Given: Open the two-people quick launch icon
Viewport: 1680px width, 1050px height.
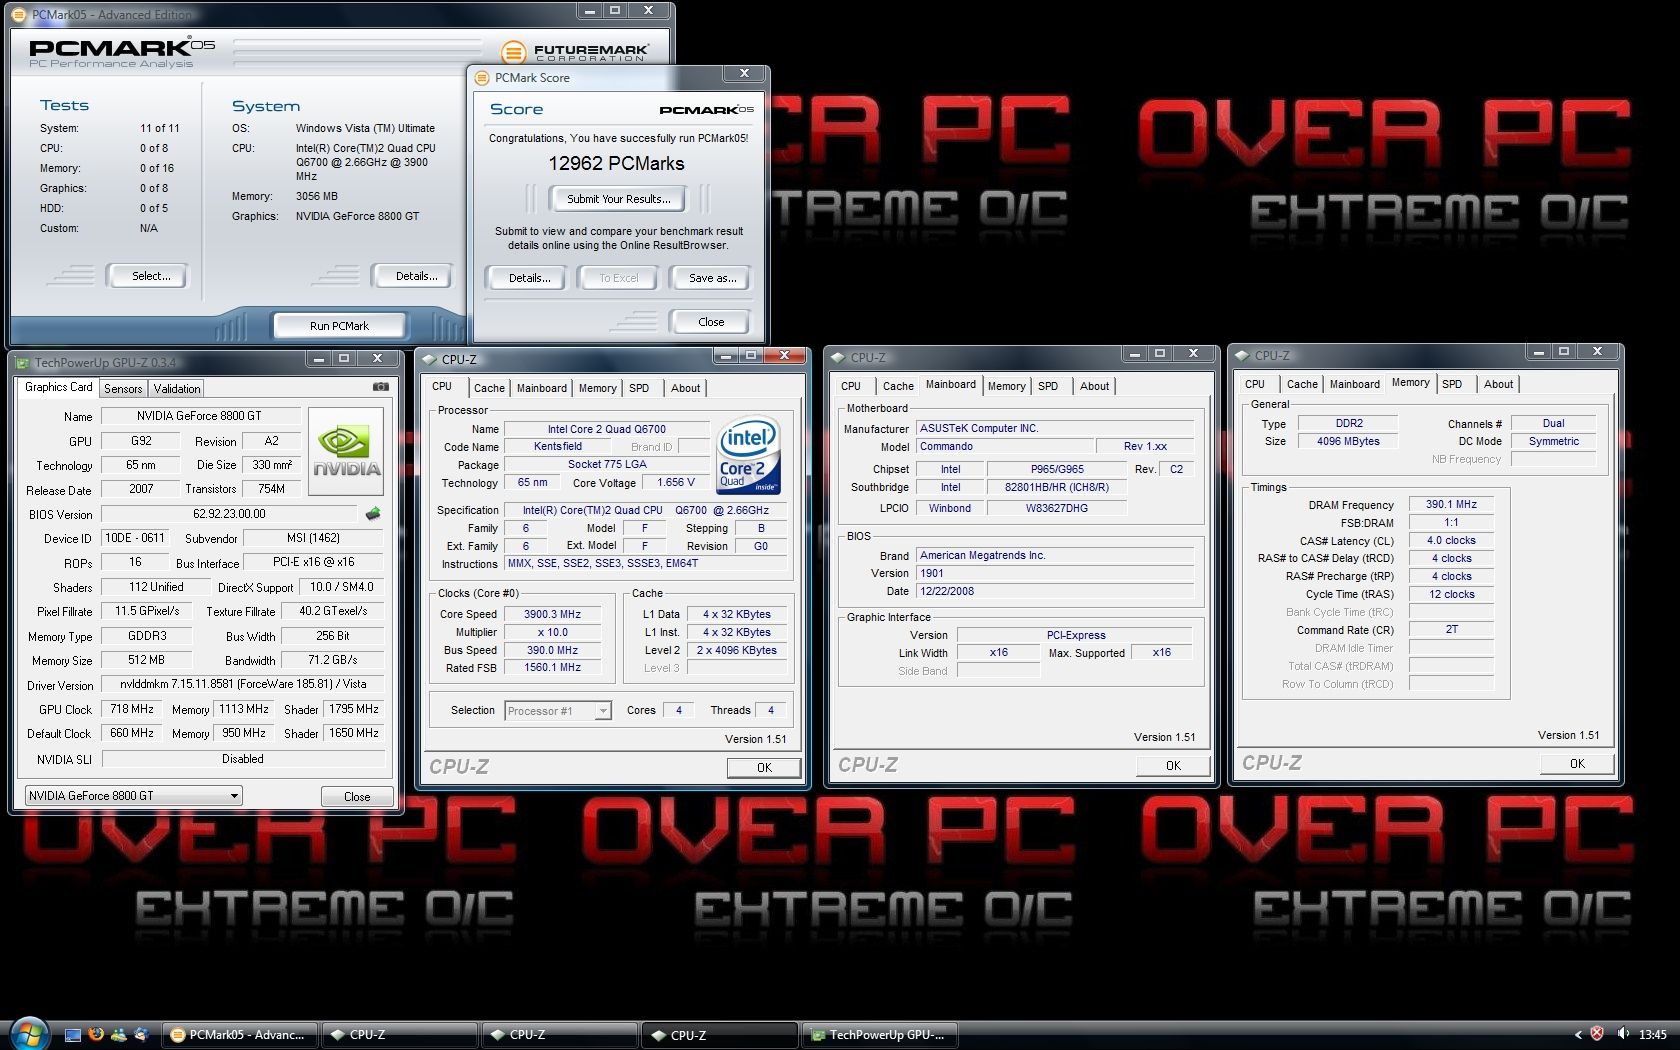Looking at the screenshot, I should (x=119, y=1035).
